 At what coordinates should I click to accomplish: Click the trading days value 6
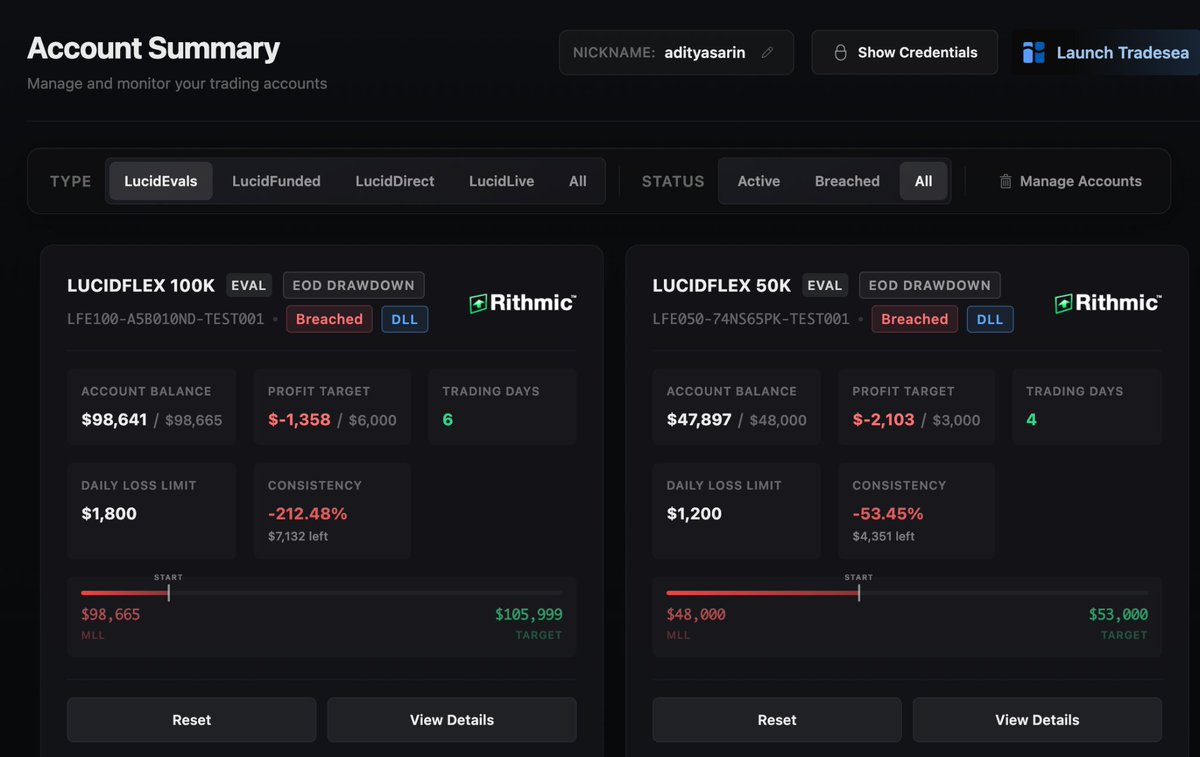point(448,420)
